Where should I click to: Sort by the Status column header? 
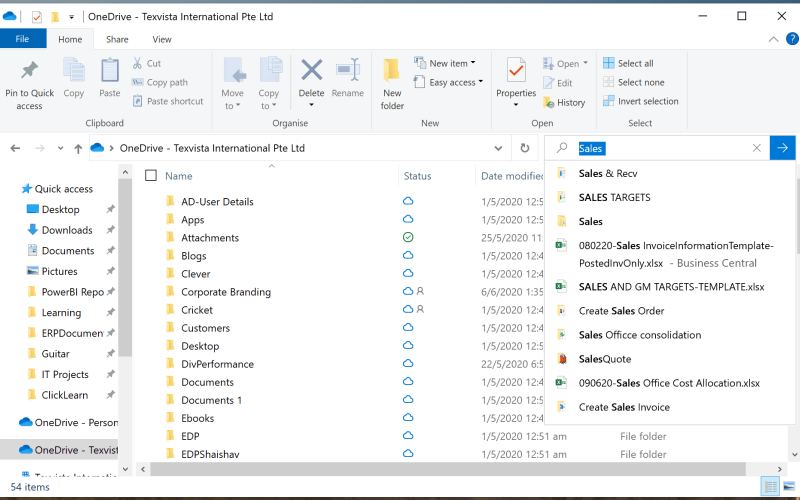coord(417,176)
